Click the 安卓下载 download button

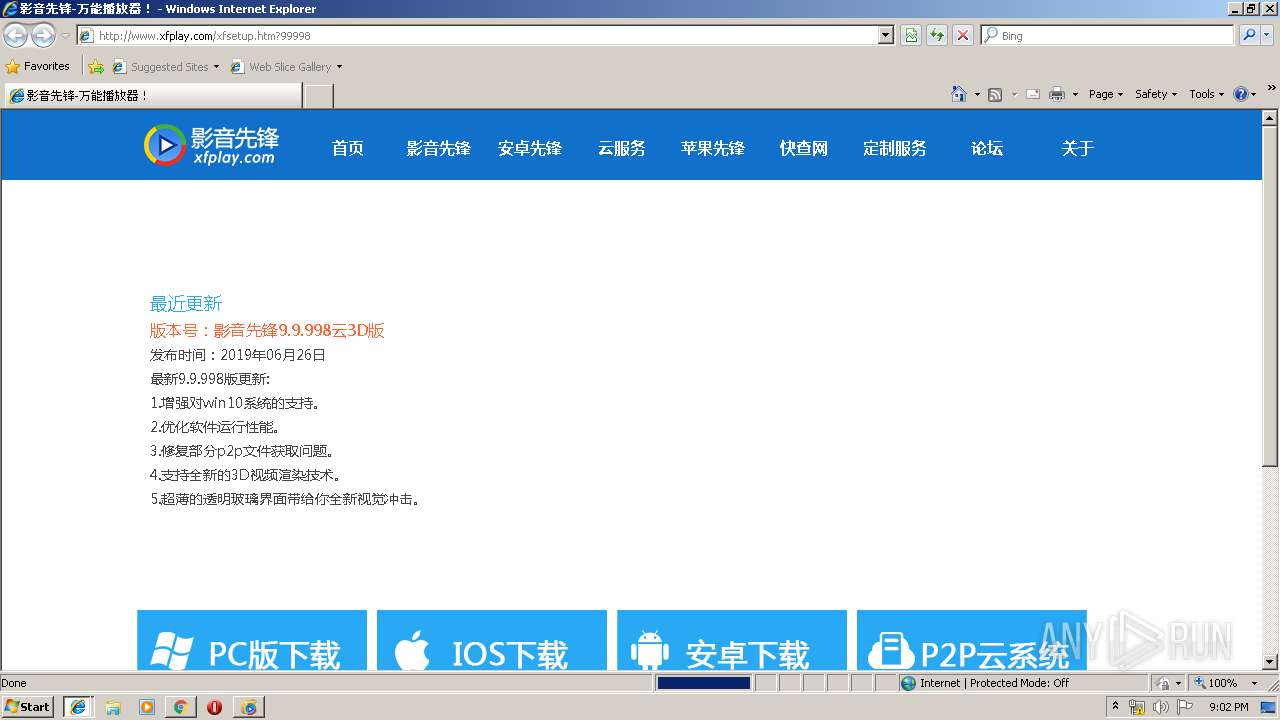tap(732, 640)
